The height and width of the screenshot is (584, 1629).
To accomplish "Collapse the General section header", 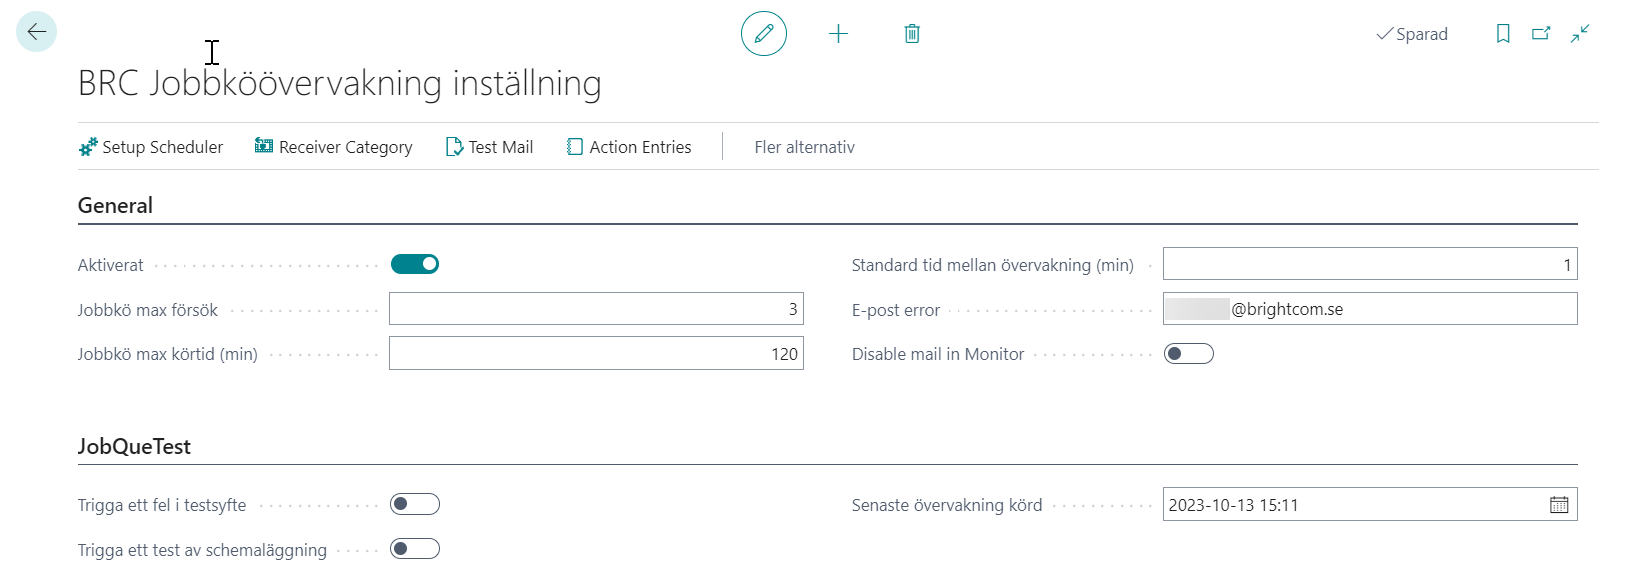I will pos(115,206).
